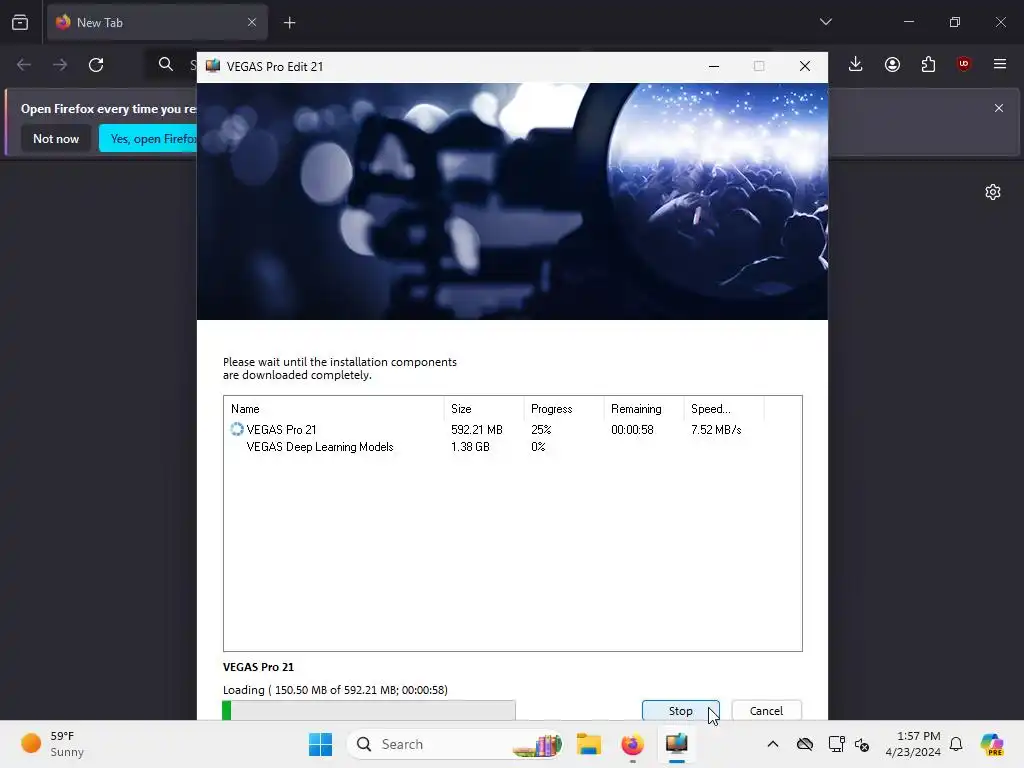Click the Remaining column header
The image size is (1024, 768).
(x=643, y=409)
